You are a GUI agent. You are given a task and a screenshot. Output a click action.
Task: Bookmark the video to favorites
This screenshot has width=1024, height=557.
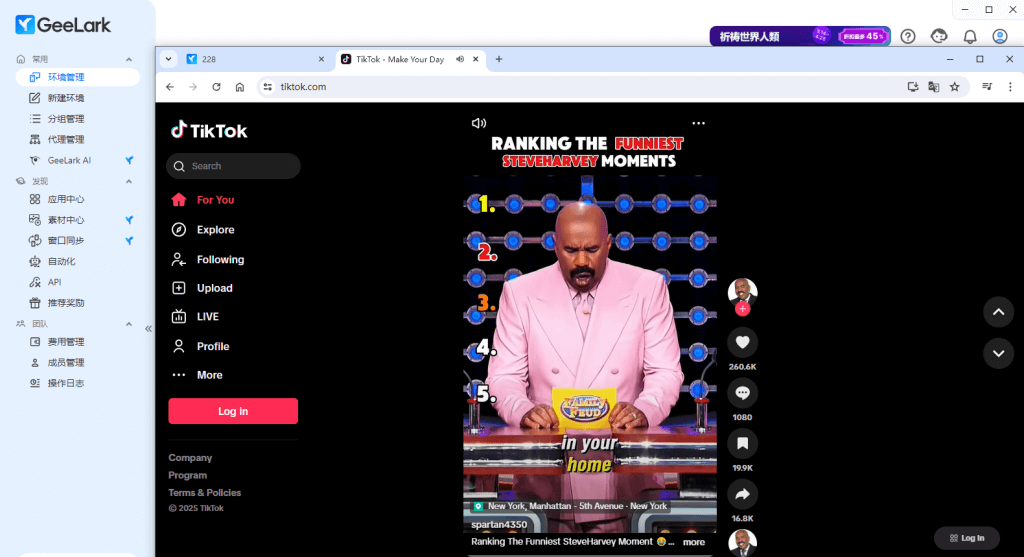pos(742,443)
